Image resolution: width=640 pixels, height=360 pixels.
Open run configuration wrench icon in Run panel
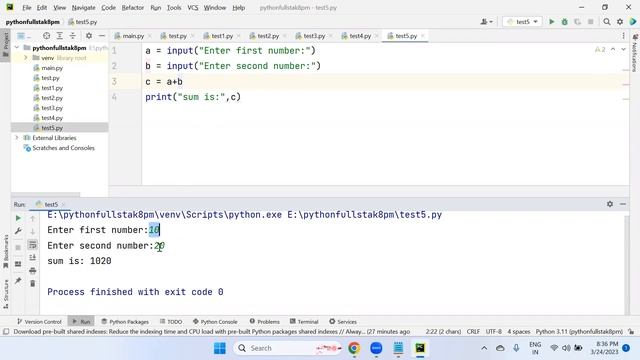pos(18,231)
